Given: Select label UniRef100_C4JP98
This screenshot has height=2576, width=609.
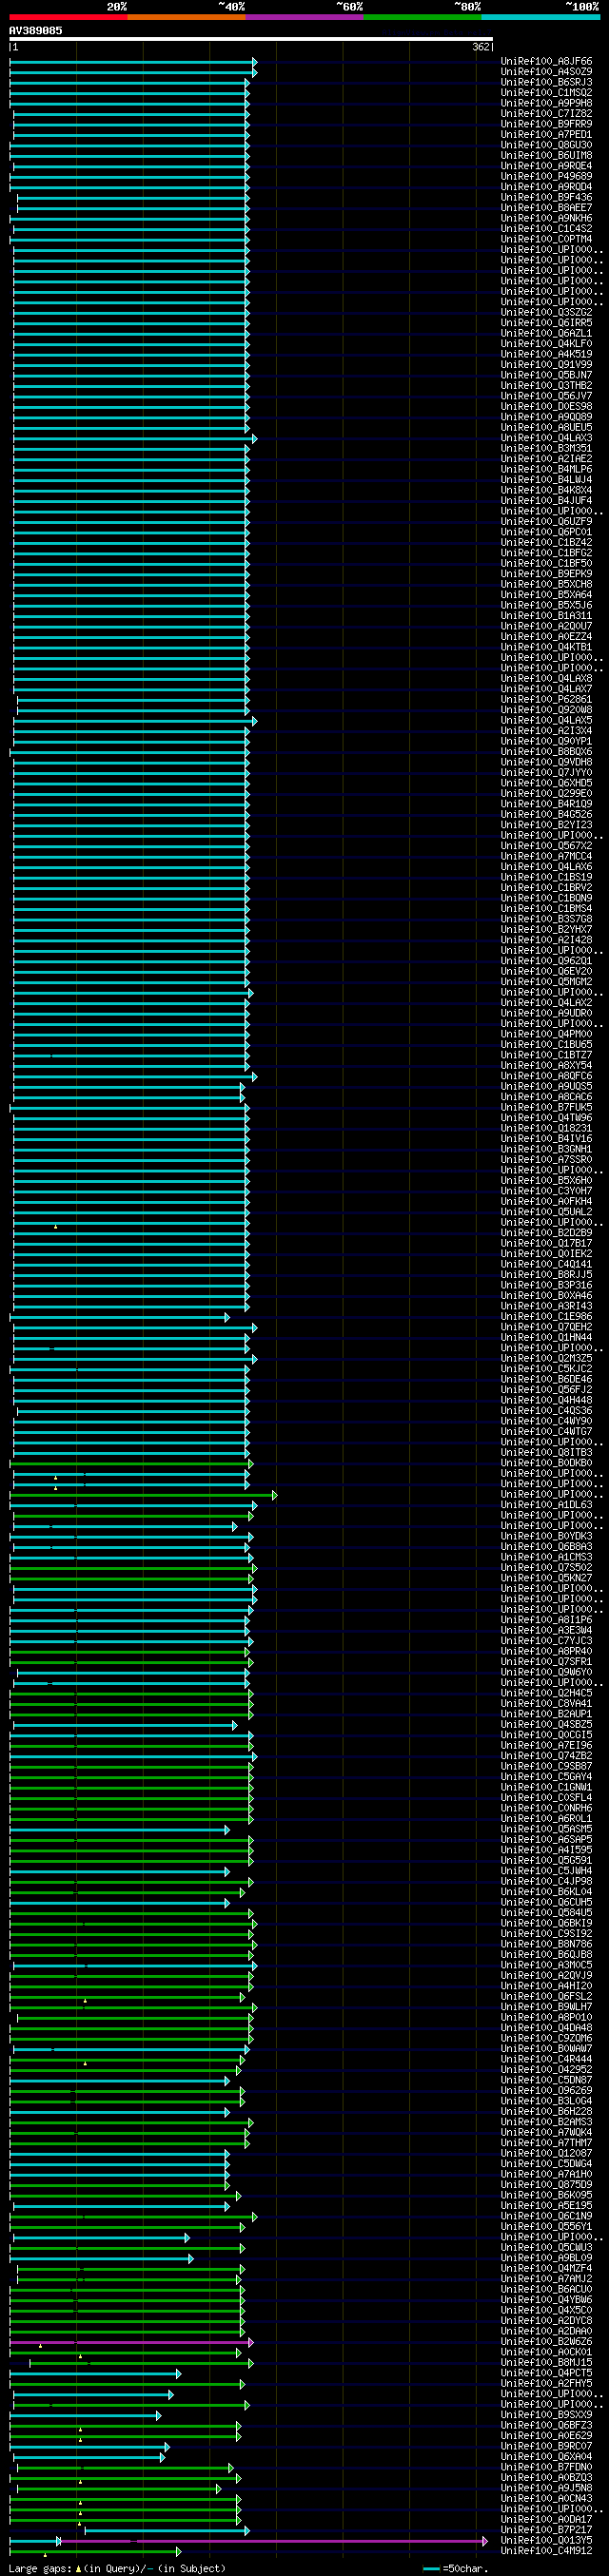Looking at the screenshot, I should [546, 1881].
